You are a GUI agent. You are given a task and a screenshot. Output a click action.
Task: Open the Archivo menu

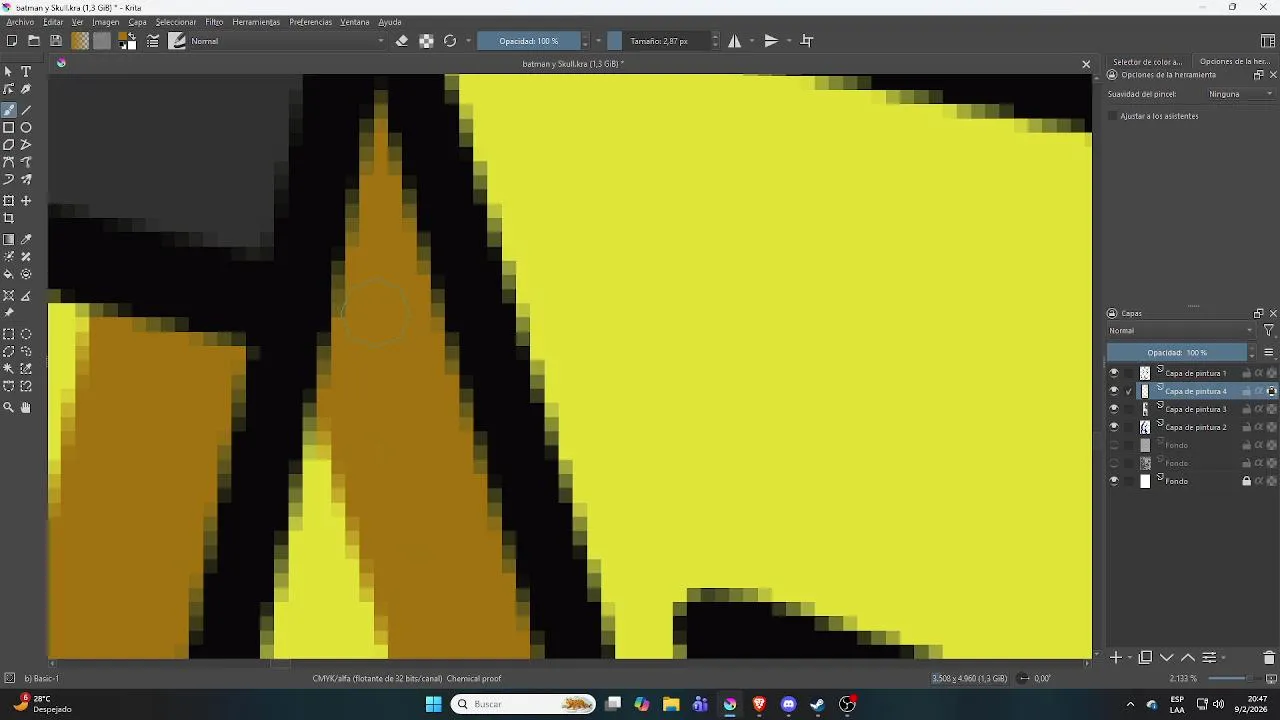click(x=20, y=22)
